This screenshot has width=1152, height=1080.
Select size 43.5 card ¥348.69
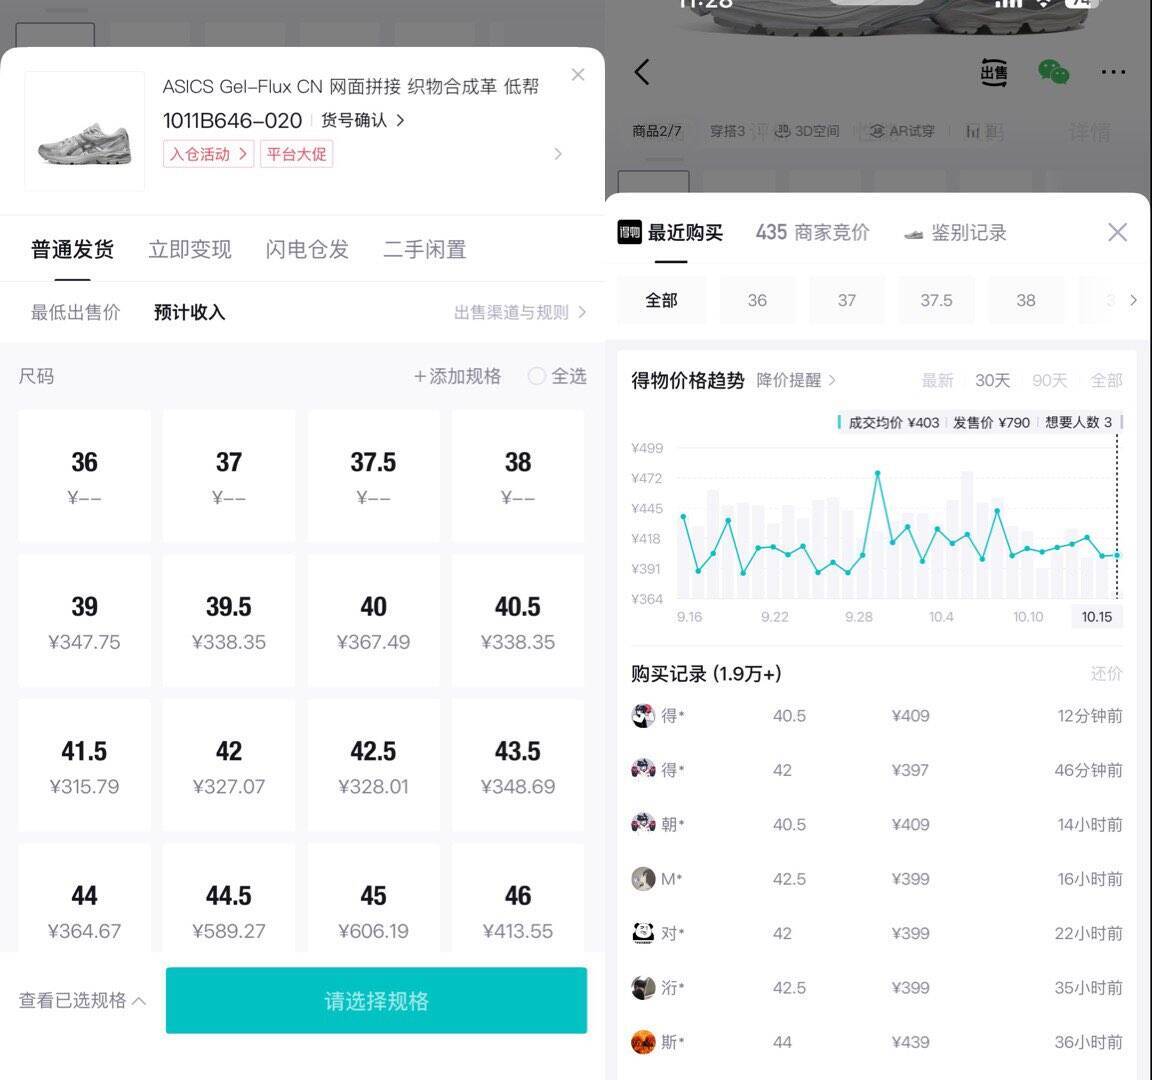coord(518,766)
